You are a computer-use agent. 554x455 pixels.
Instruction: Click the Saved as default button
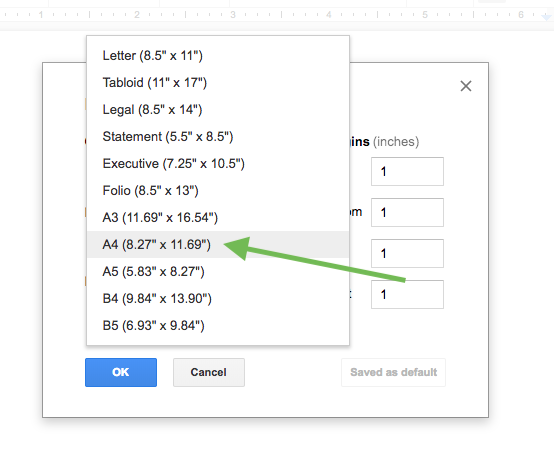(x=393, y=372)
